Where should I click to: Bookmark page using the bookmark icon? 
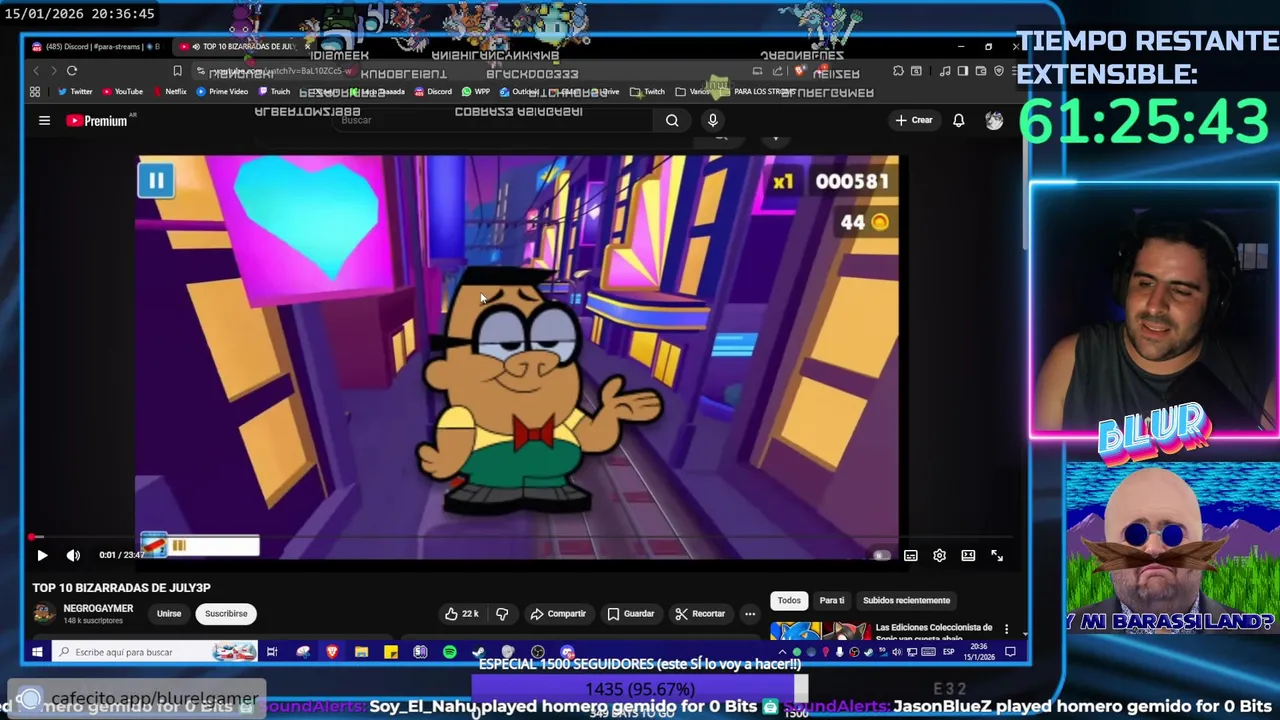click(x=177, y=71)
